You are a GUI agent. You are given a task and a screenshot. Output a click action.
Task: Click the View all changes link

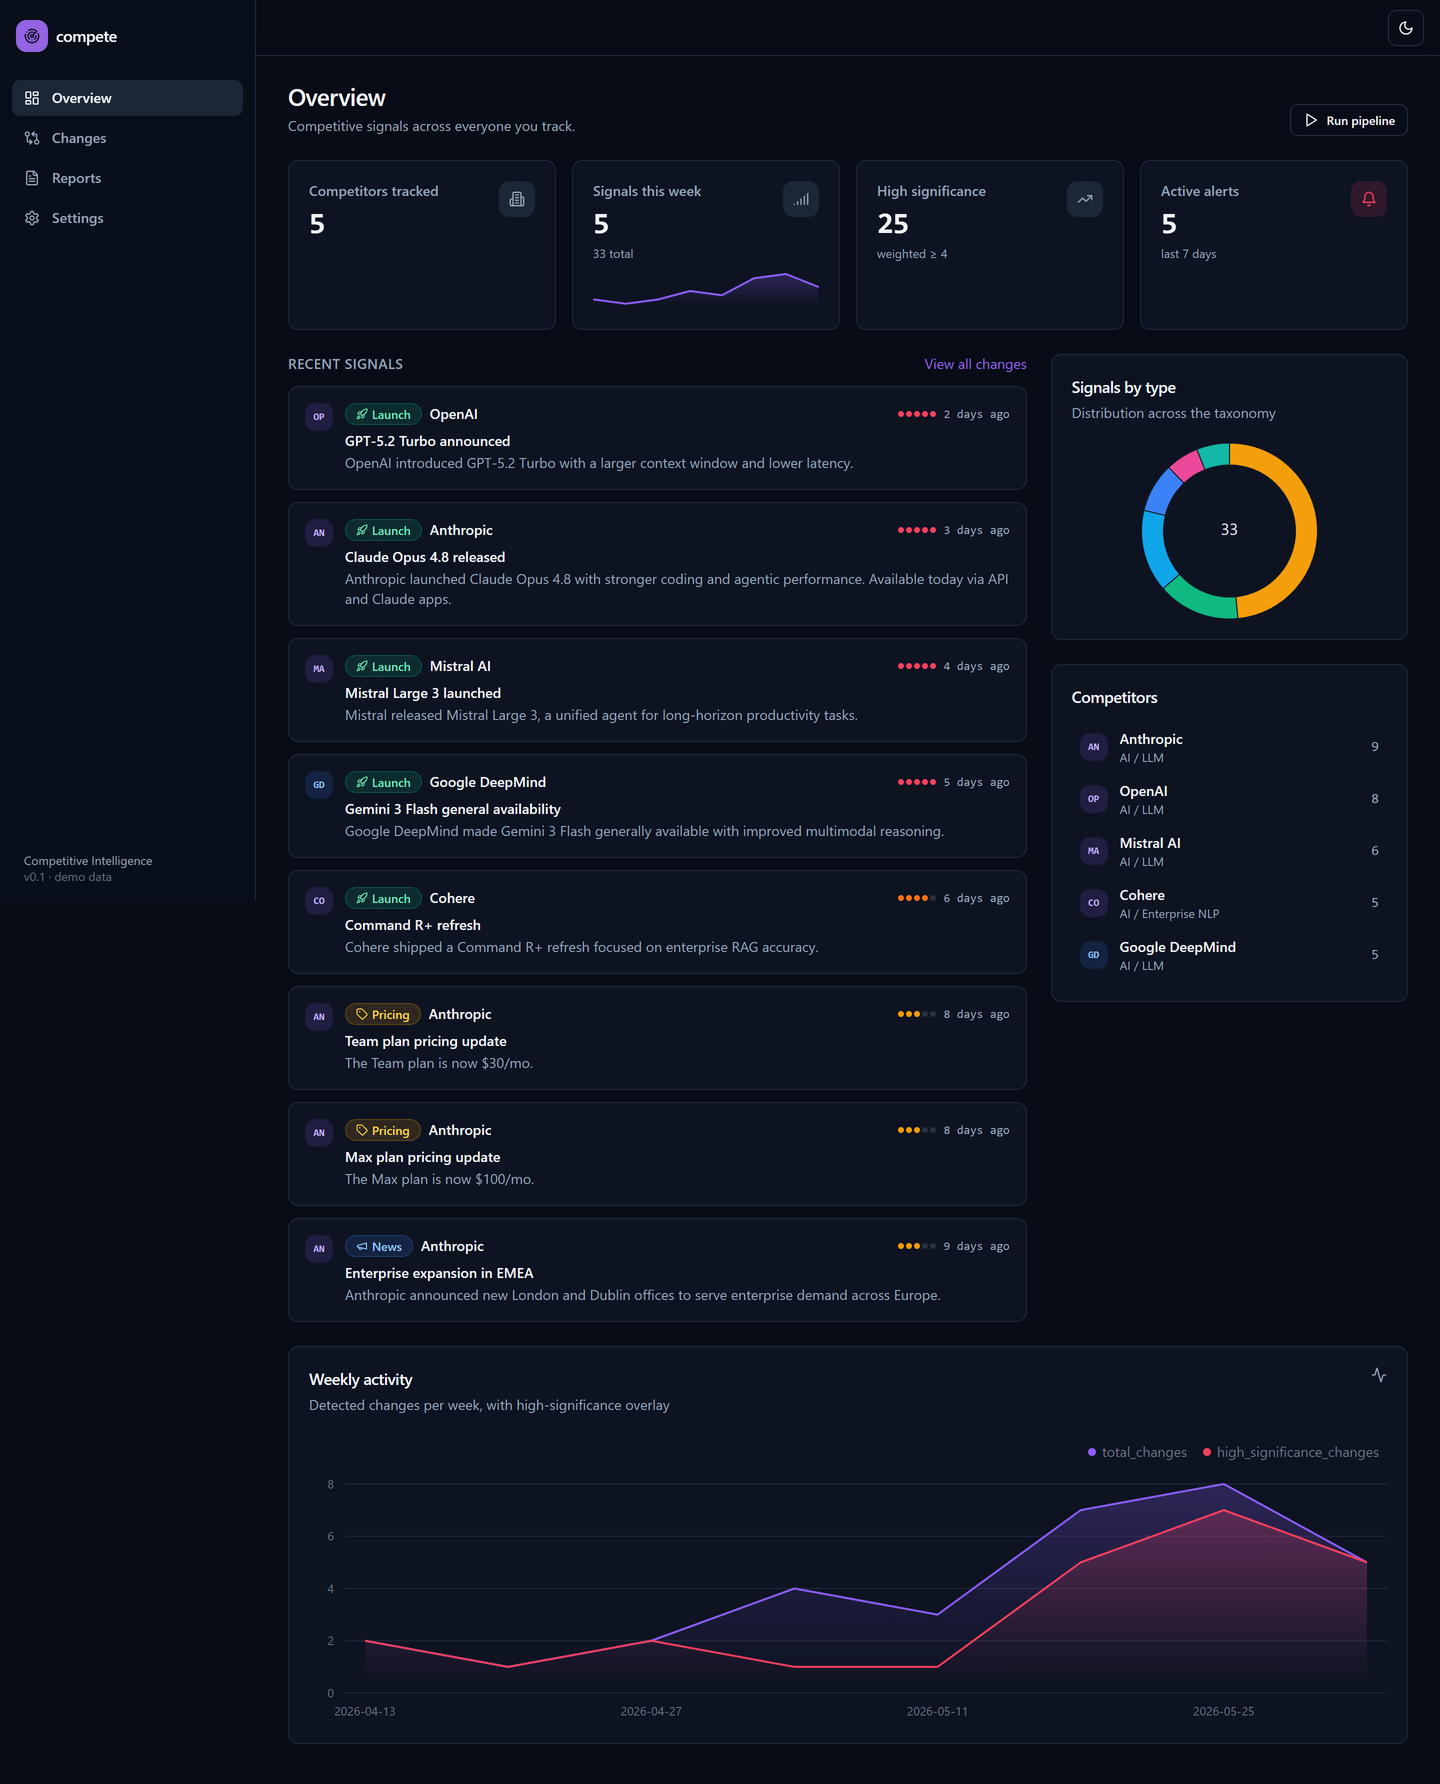(975, 364)
